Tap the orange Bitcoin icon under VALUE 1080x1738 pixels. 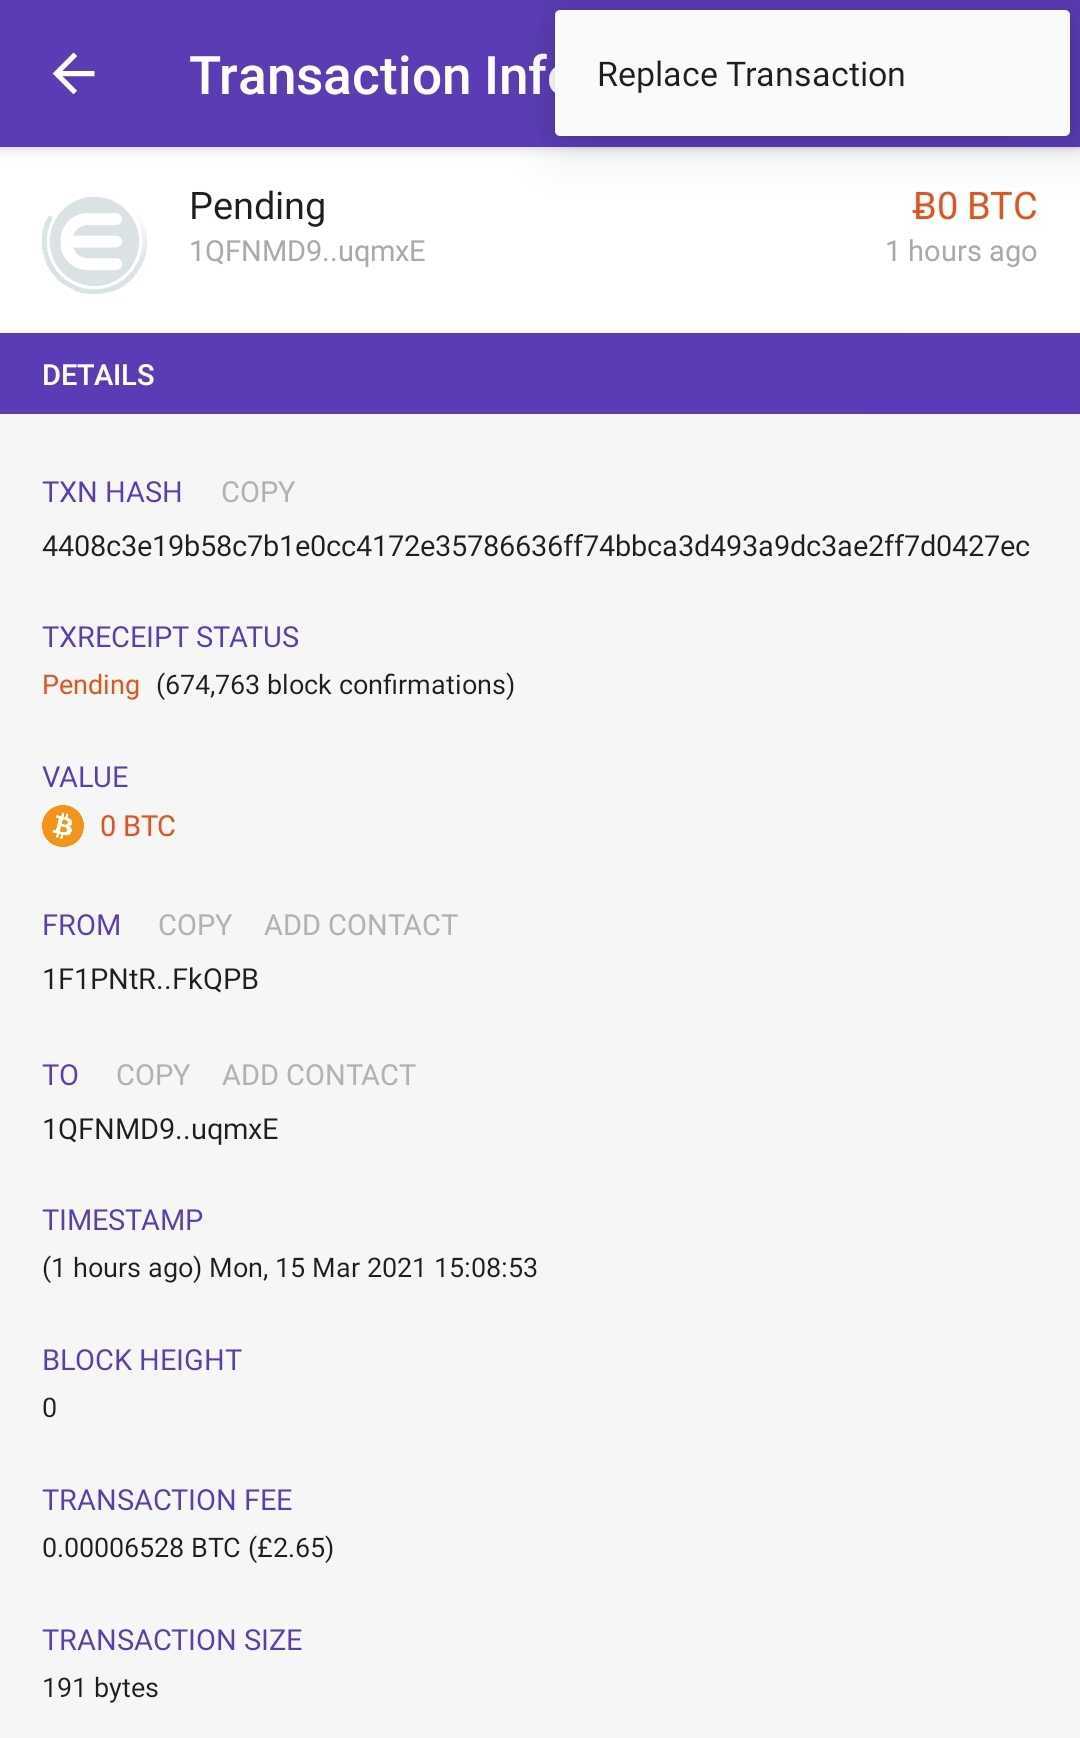(x=63, y=826)
